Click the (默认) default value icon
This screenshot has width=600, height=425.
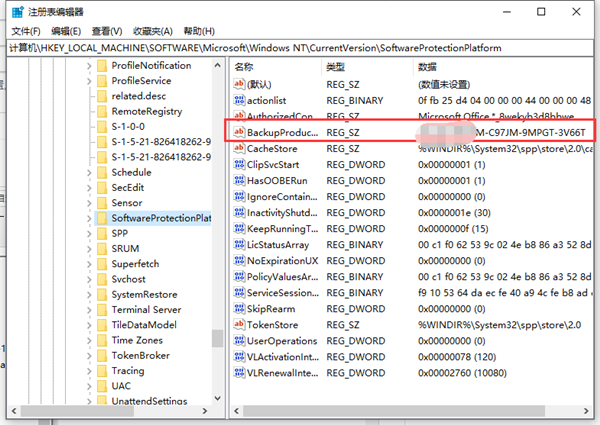tap(239, 84)
